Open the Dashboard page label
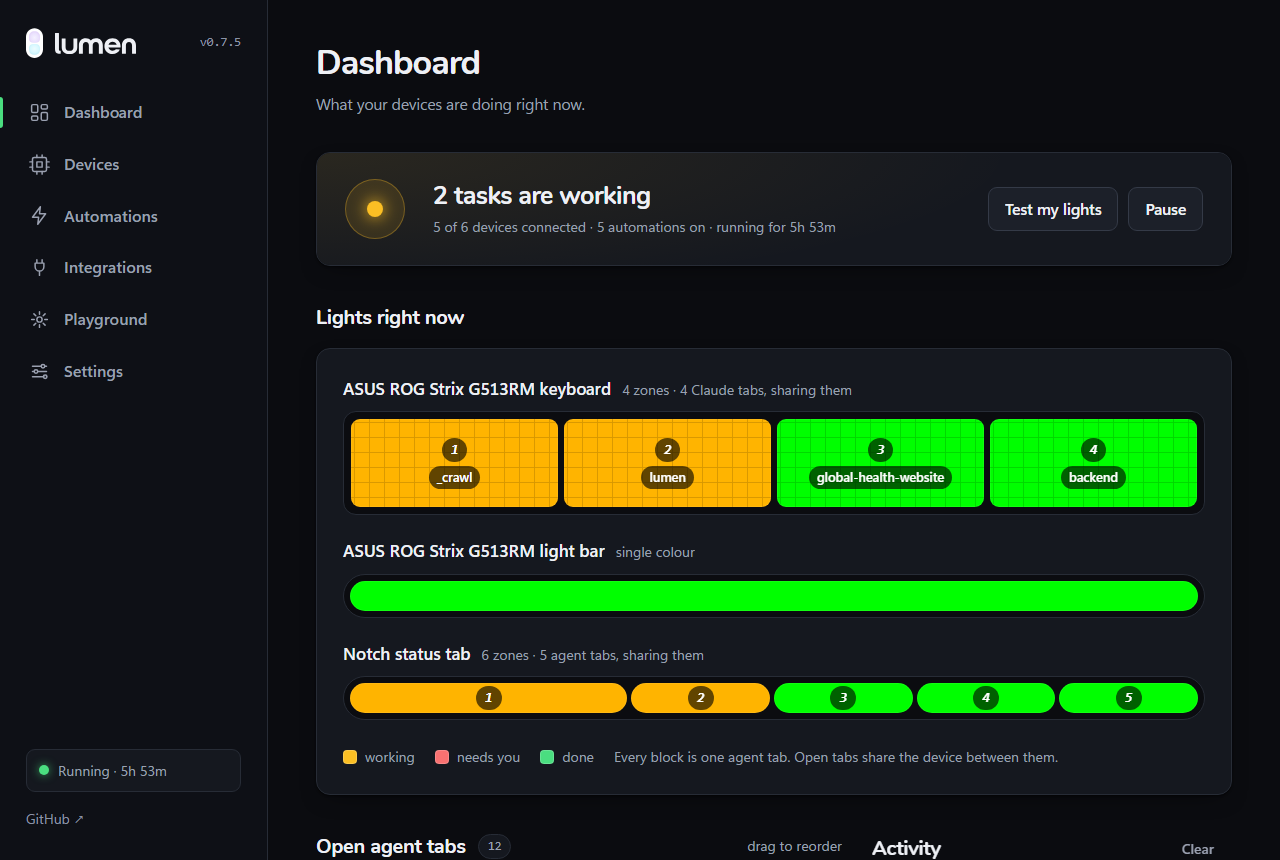Screen dimensions: 1280x860 coord(103,112)
